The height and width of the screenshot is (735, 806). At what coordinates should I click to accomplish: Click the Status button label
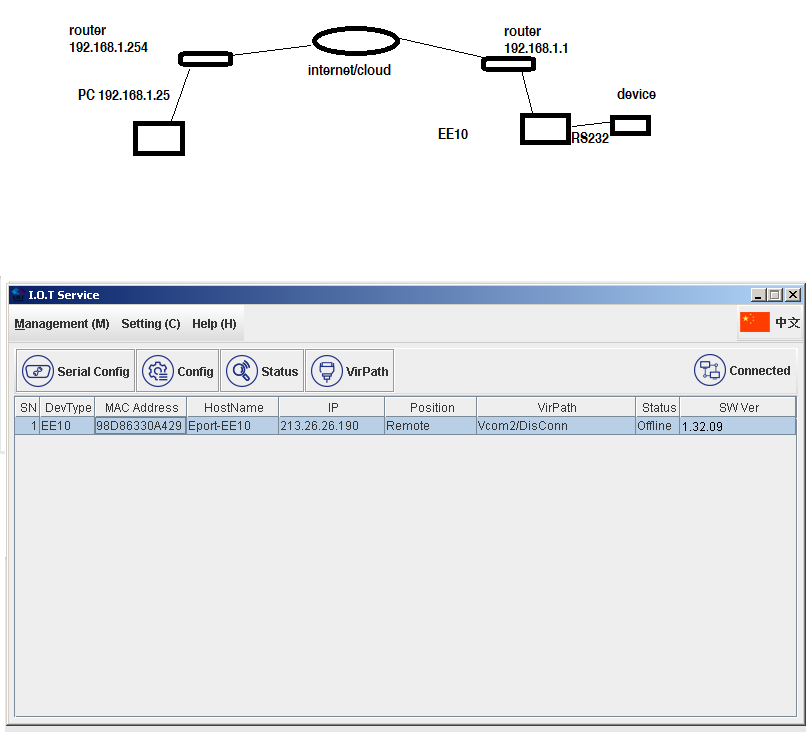[279, 372]
